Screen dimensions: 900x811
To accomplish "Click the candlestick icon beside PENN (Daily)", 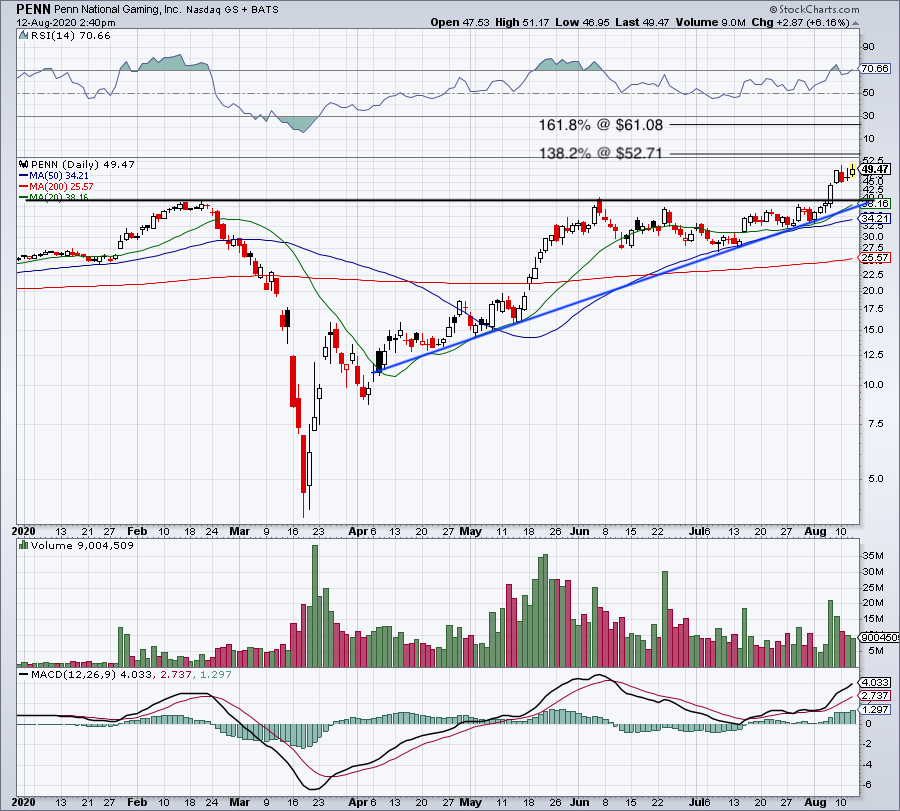I will 23,164.
